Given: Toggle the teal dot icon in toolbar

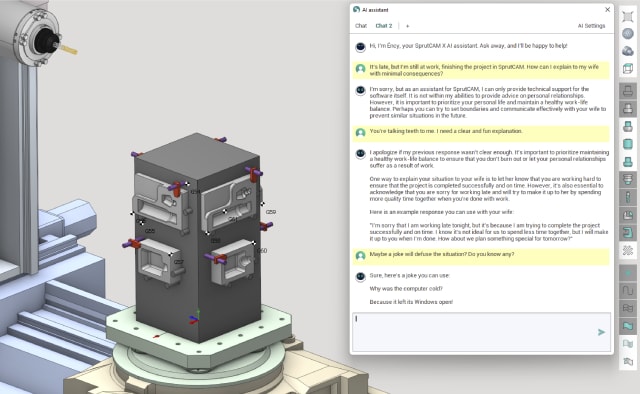Looking at the screenshot, I should pos(628,273).
